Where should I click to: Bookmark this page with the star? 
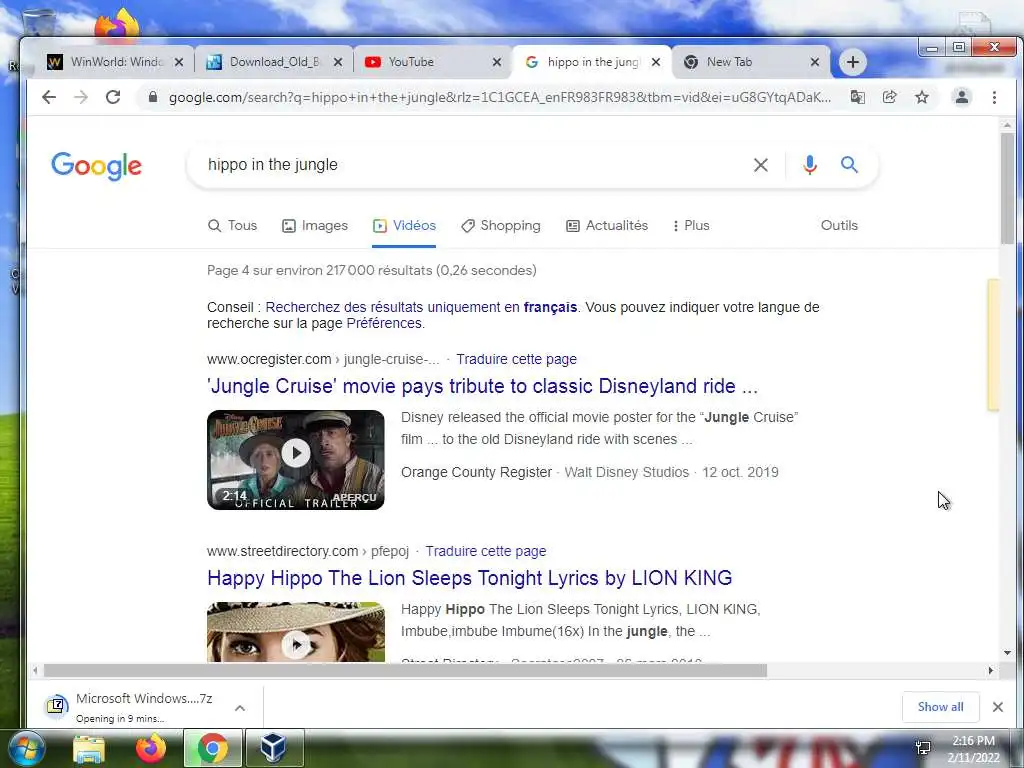point(921,97)
